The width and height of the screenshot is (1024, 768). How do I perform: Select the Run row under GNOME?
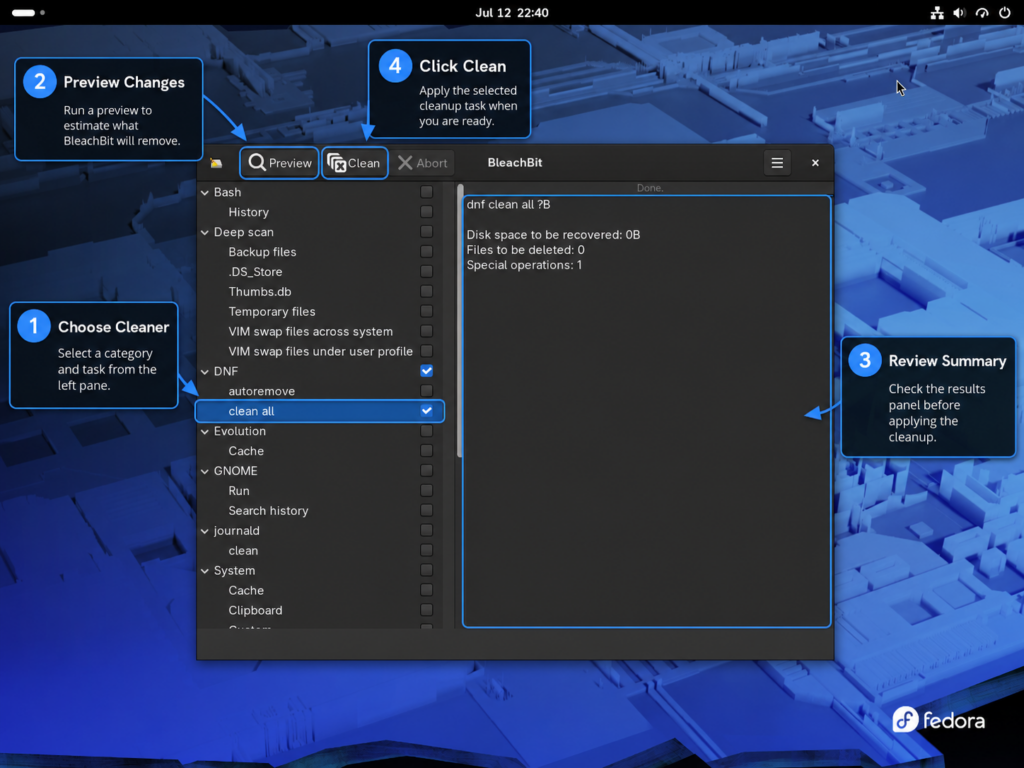[319, 491]
